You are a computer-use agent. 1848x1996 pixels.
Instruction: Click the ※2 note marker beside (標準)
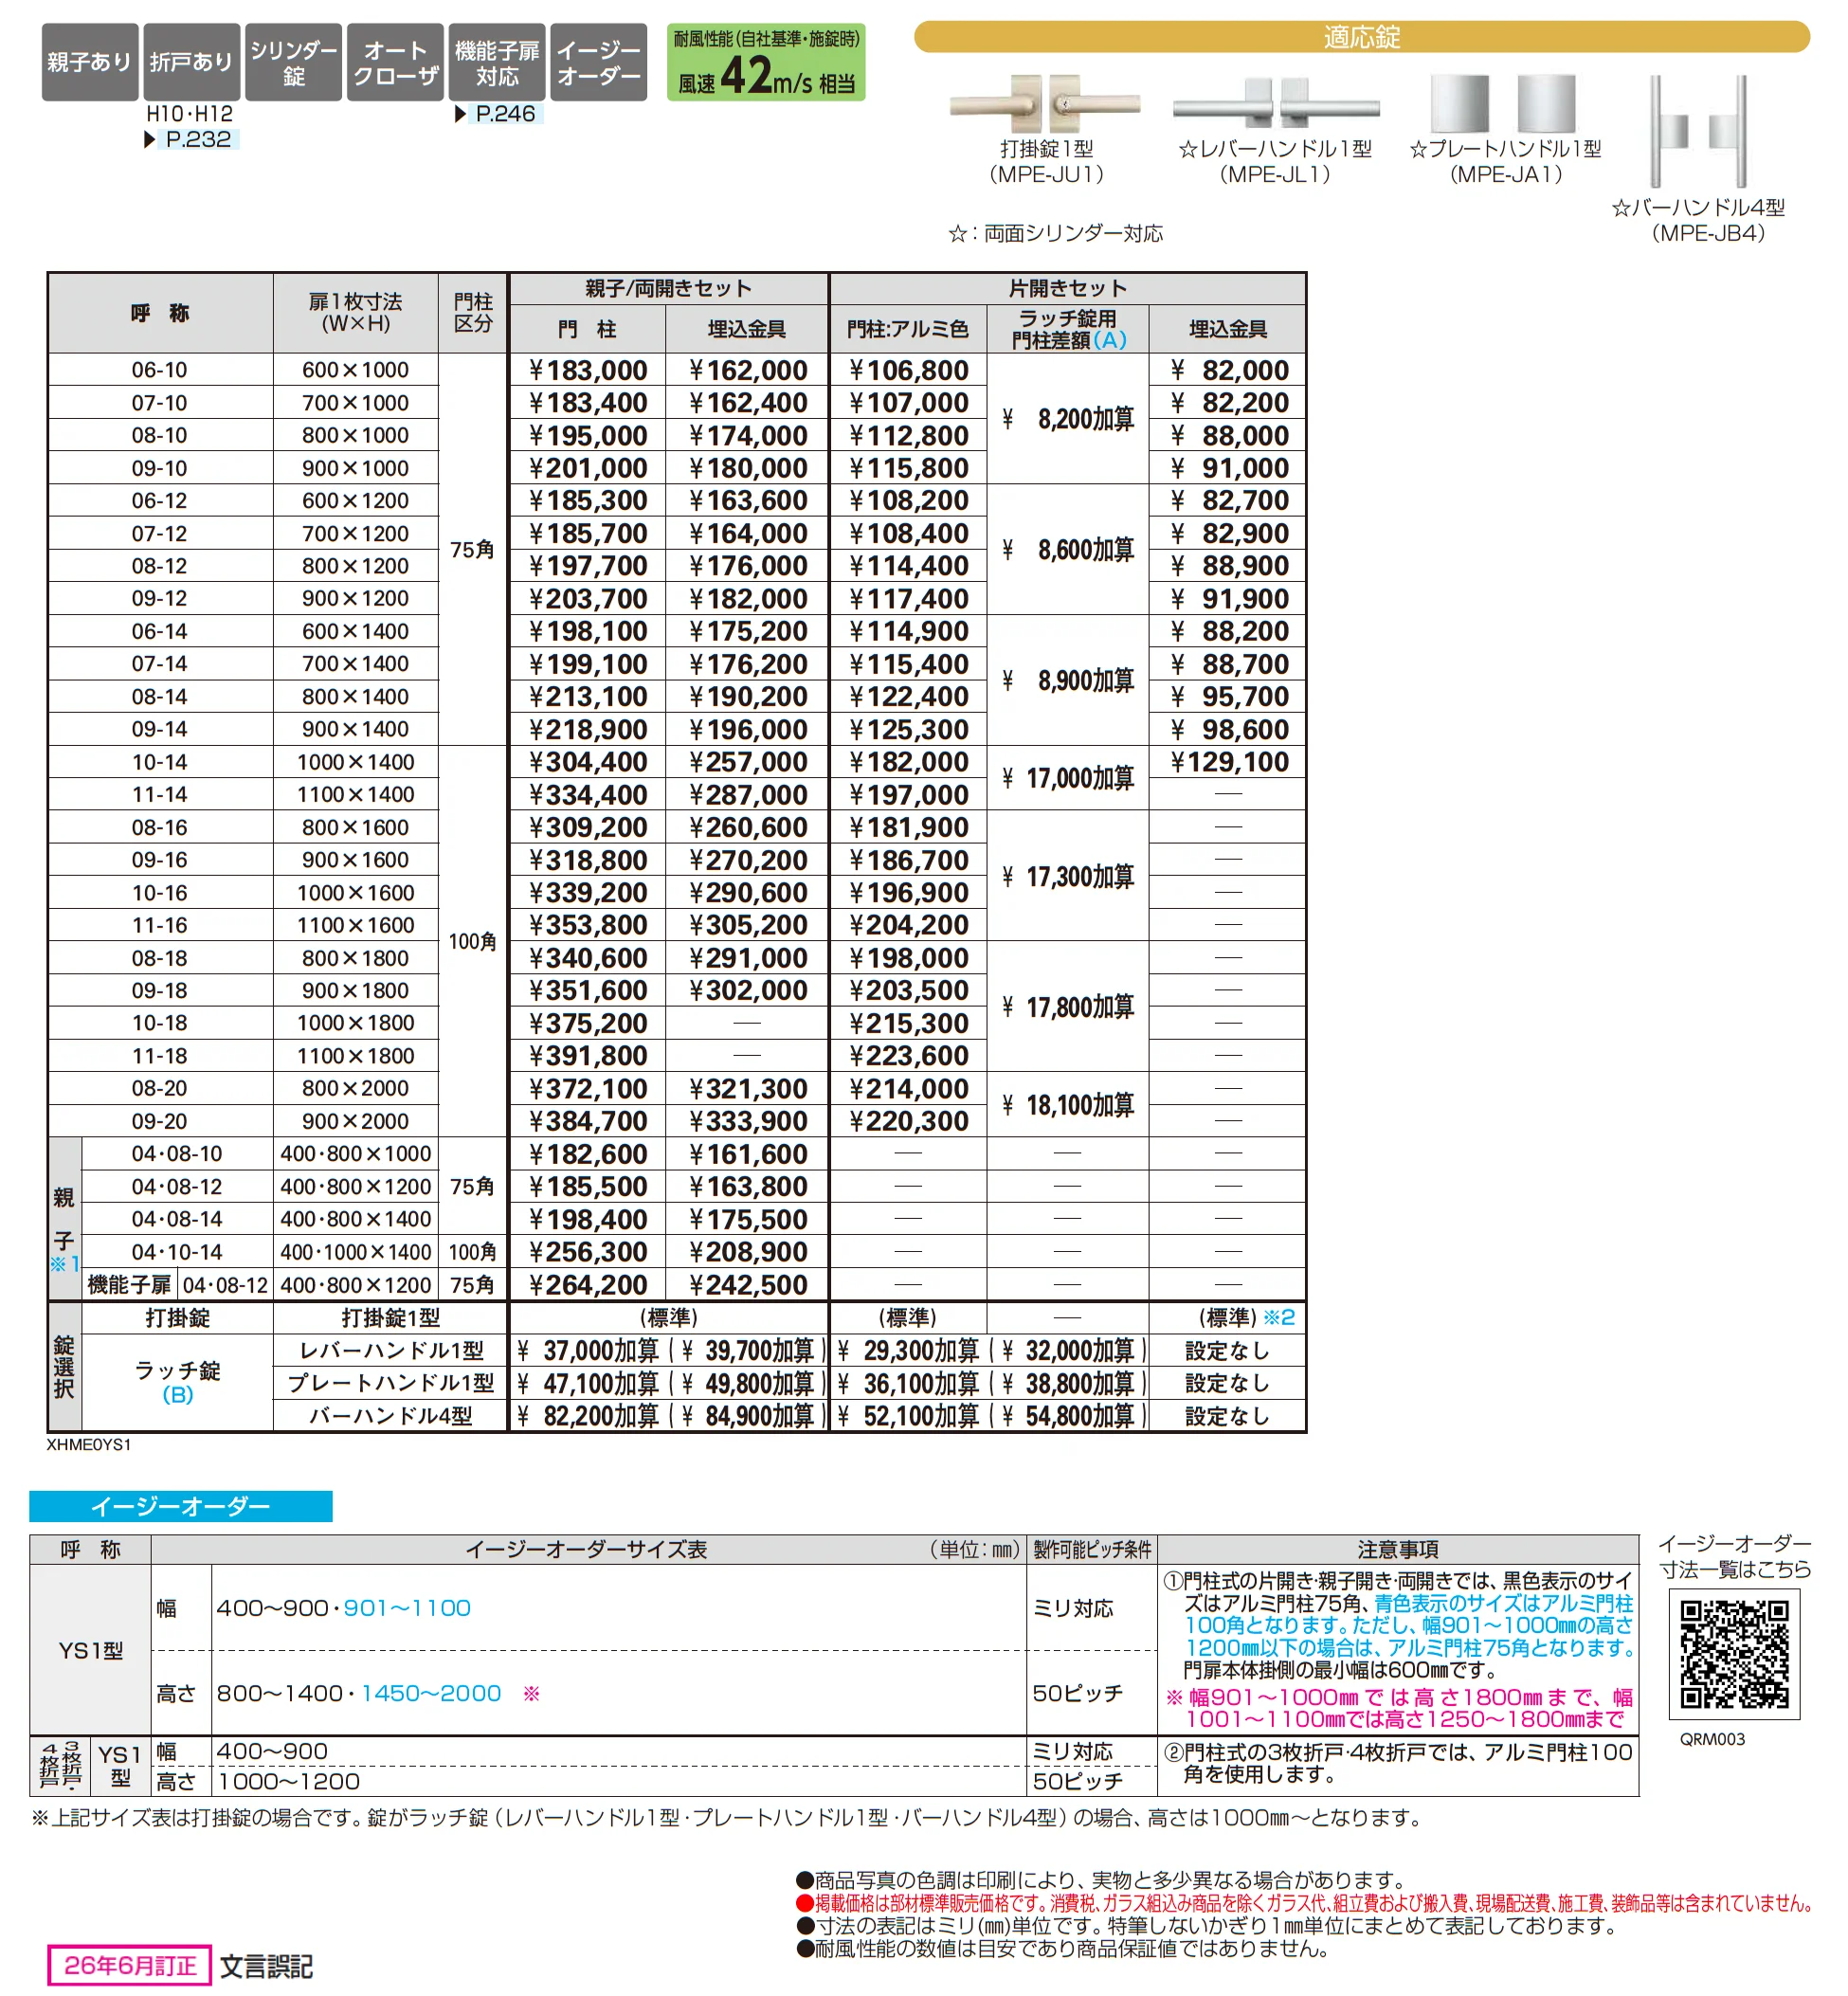tap(1279, 1318)
